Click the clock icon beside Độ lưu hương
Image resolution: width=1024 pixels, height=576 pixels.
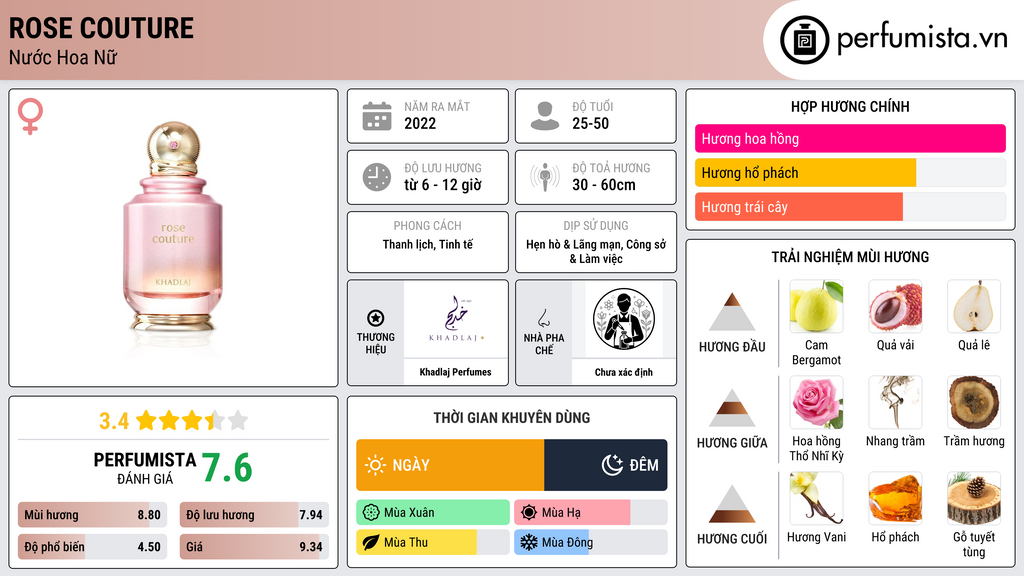[x=377, y=177]
